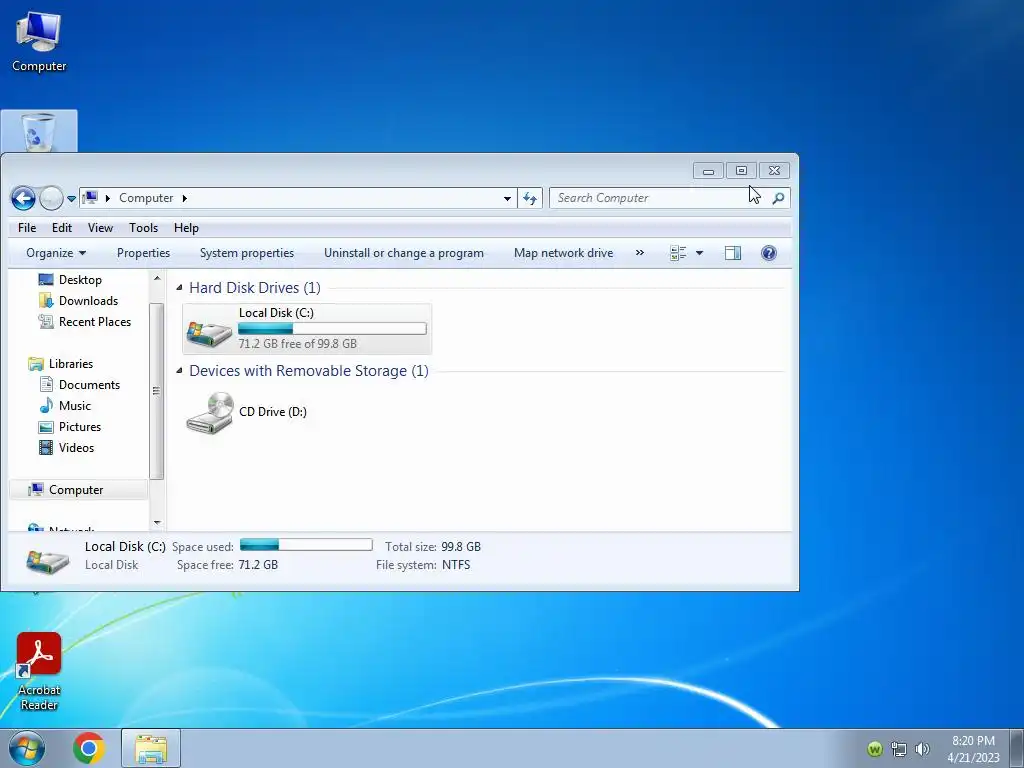Click the Back navigation arrow in Explorer

[24, 199]
